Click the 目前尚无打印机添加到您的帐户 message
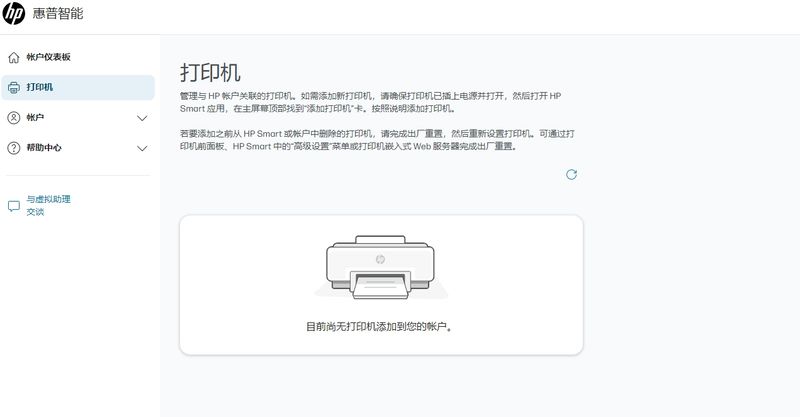800x417 pixels. pos(380,326)
